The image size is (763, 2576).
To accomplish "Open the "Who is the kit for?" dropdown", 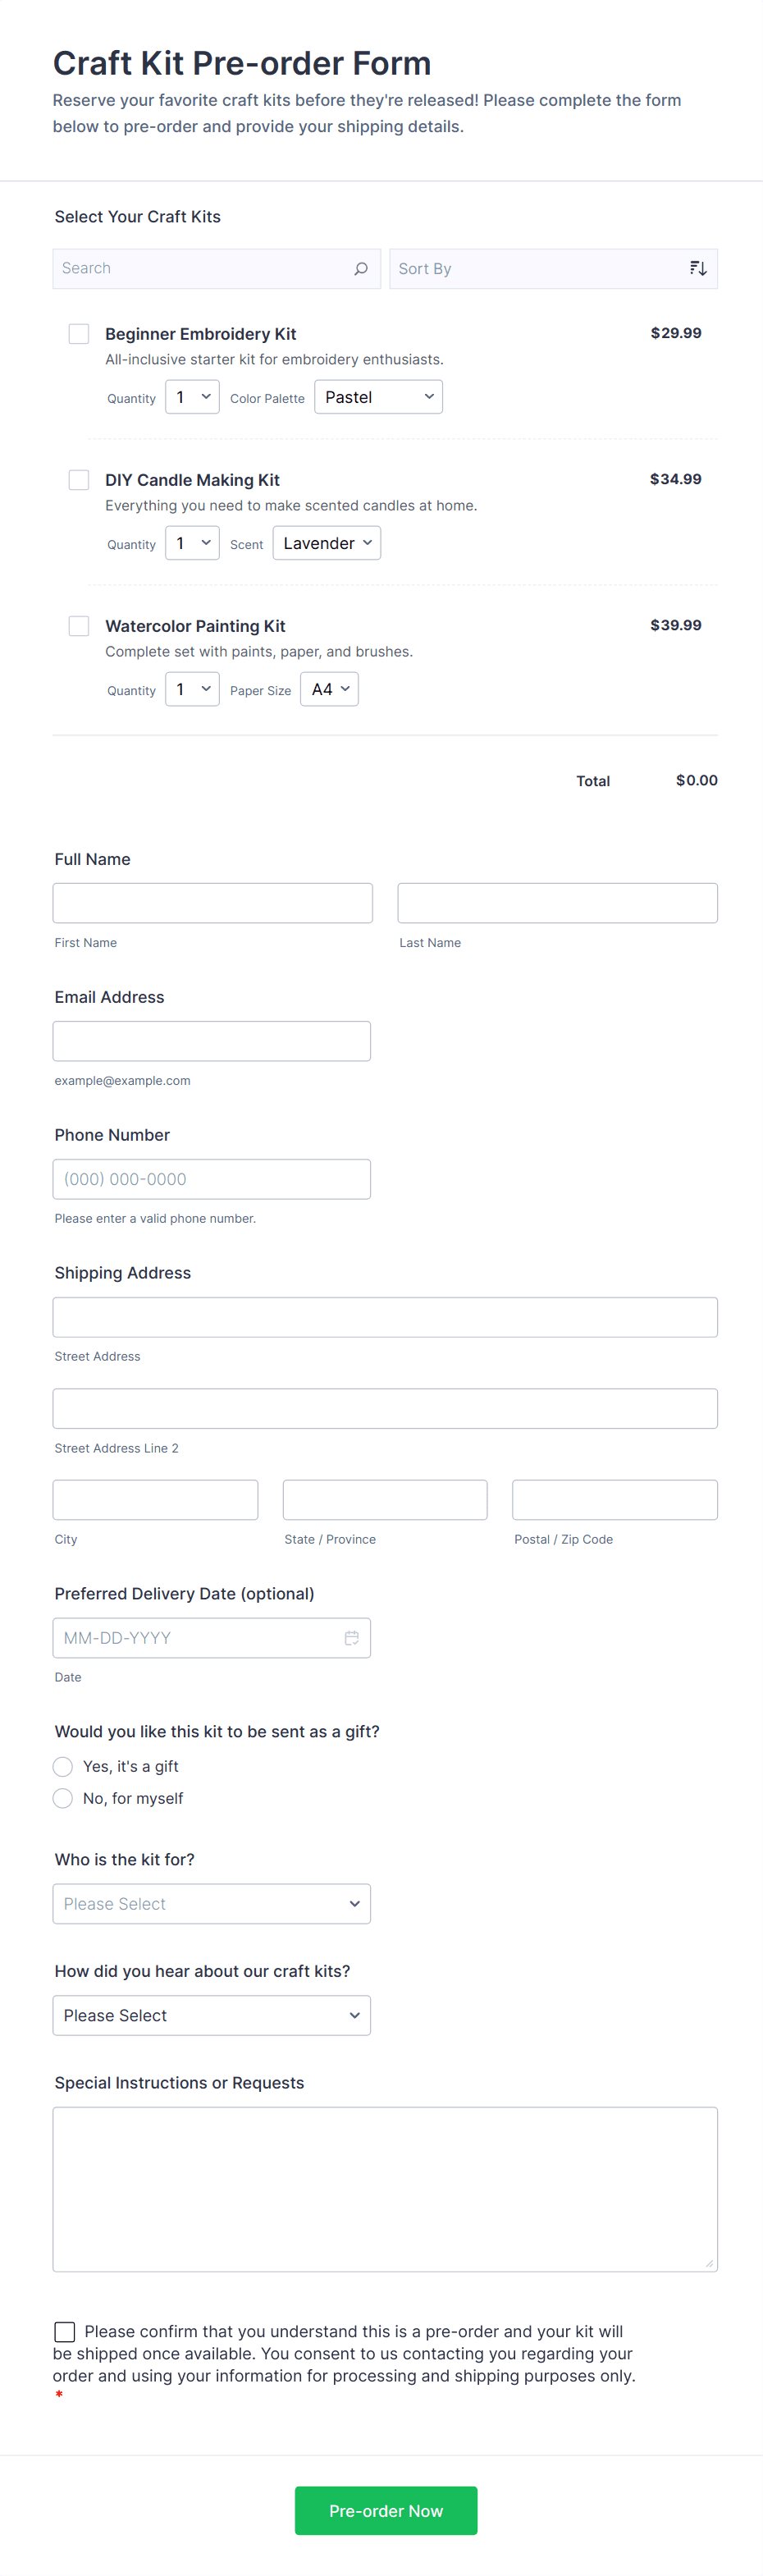I will [211, 1903].
